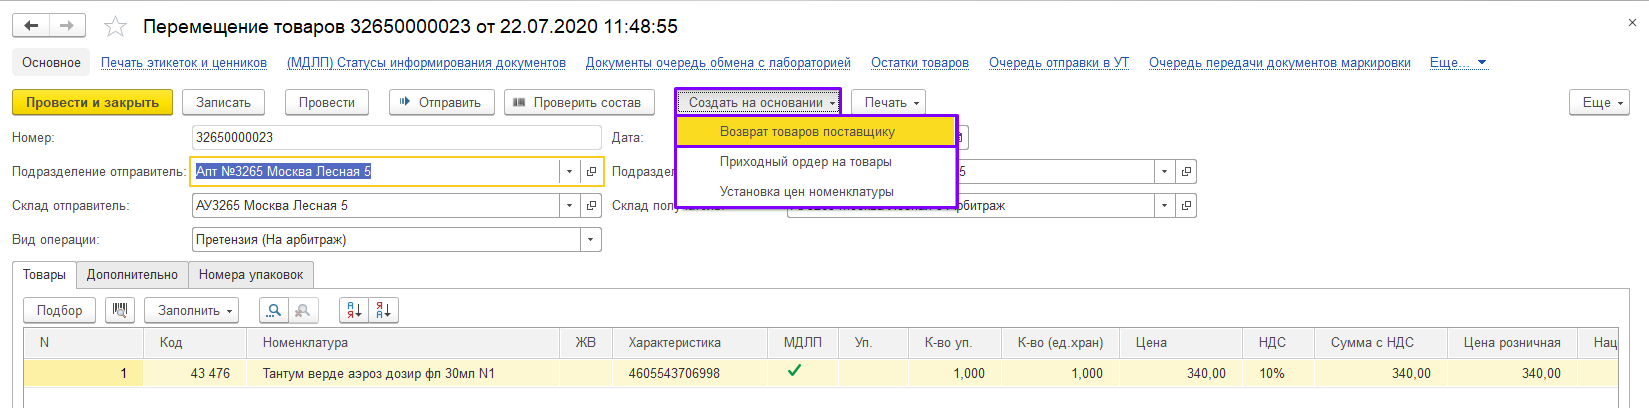Open the Остатки товаров link
The image size is (1649, 408).
pos(919,63)
